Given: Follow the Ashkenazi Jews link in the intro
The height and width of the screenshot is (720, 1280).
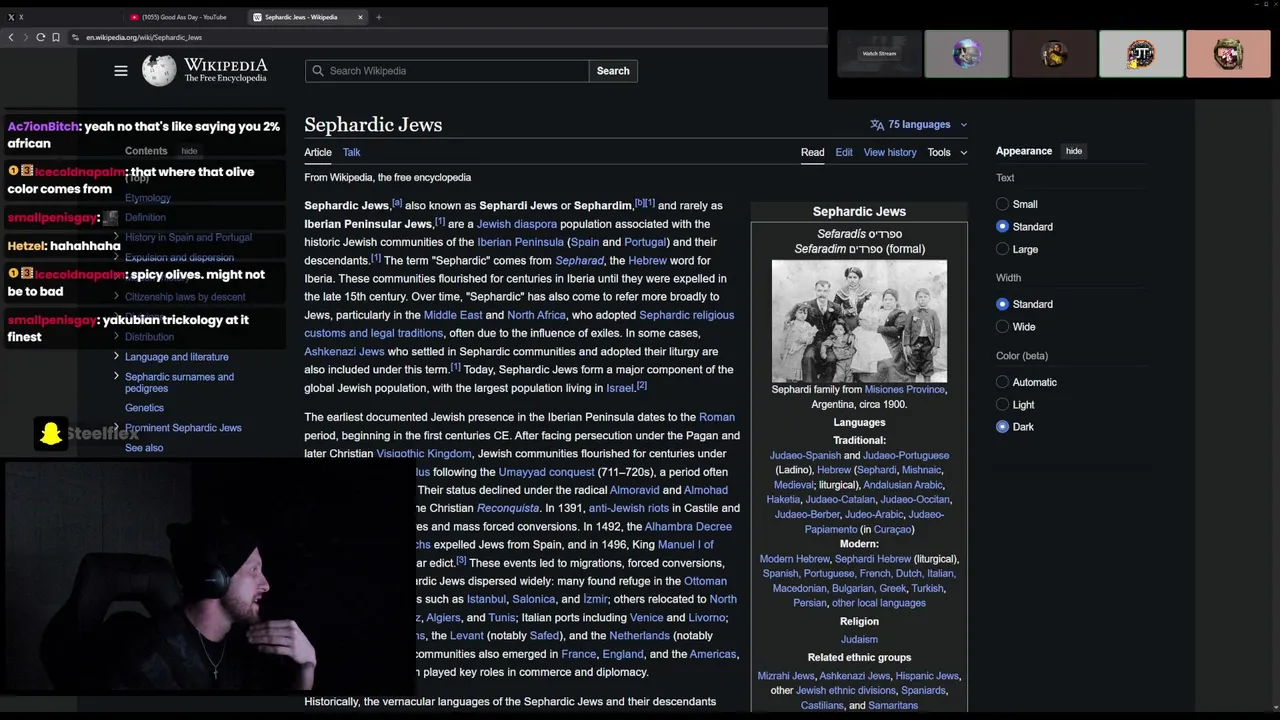Looking at the screenshot, I should tap(344, 352).
